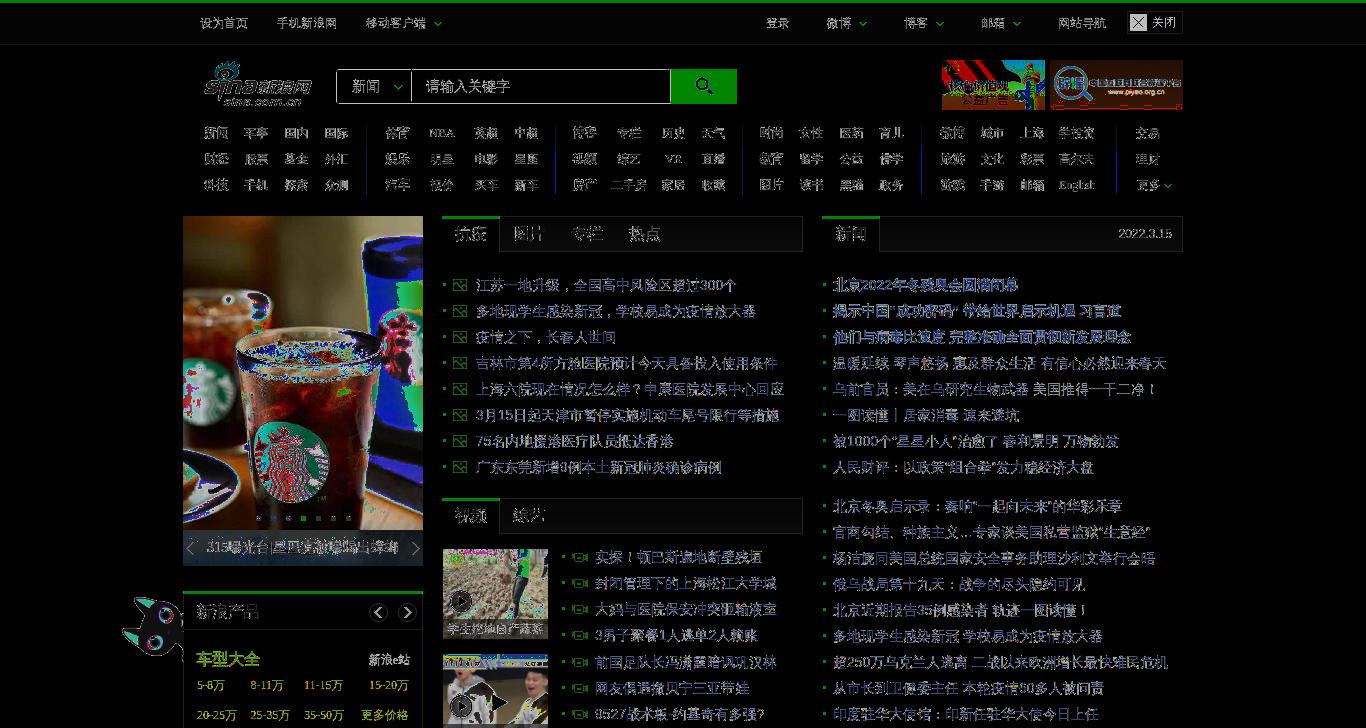Expand 更多 in the navigation grid
1366x728 pixels.
click(1153, 185)
